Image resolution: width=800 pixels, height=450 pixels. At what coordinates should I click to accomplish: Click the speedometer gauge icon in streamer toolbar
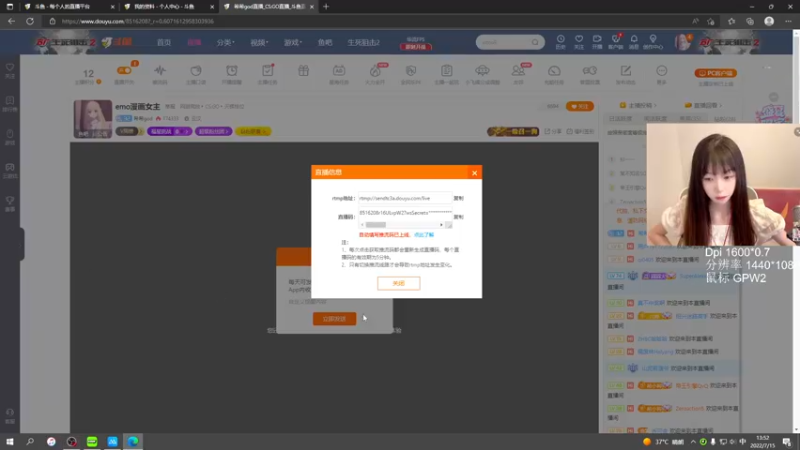point(554,73)
